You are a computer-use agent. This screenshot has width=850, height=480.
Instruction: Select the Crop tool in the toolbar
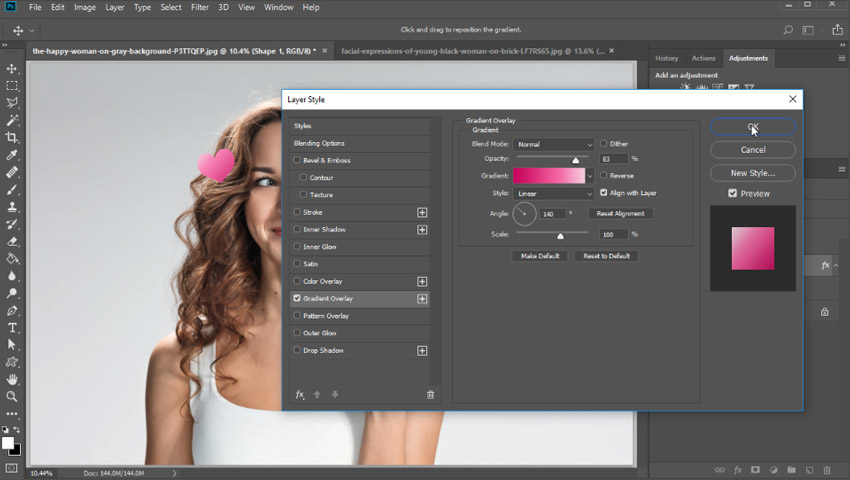pyautogui.click(x=12, y=137)
